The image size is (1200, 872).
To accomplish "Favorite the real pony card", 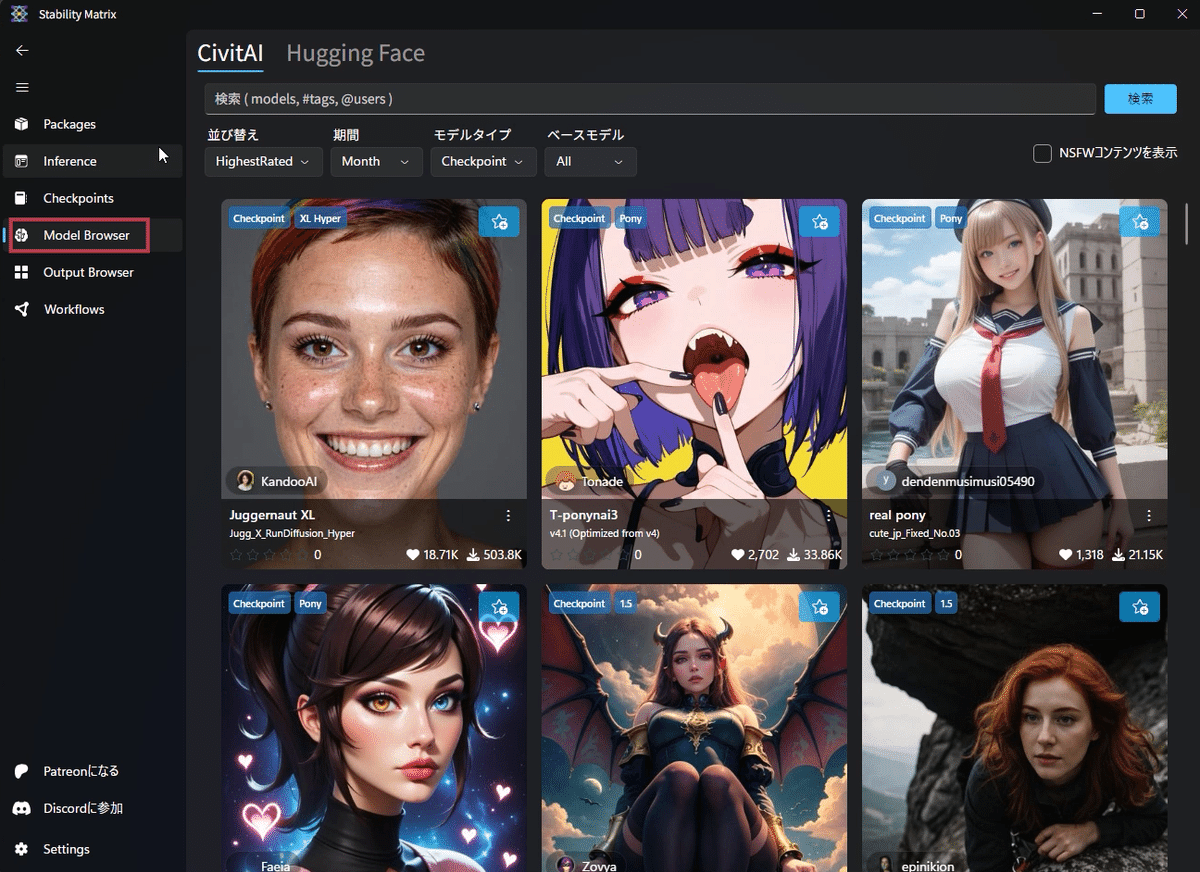I will (x=1139, y=221).
